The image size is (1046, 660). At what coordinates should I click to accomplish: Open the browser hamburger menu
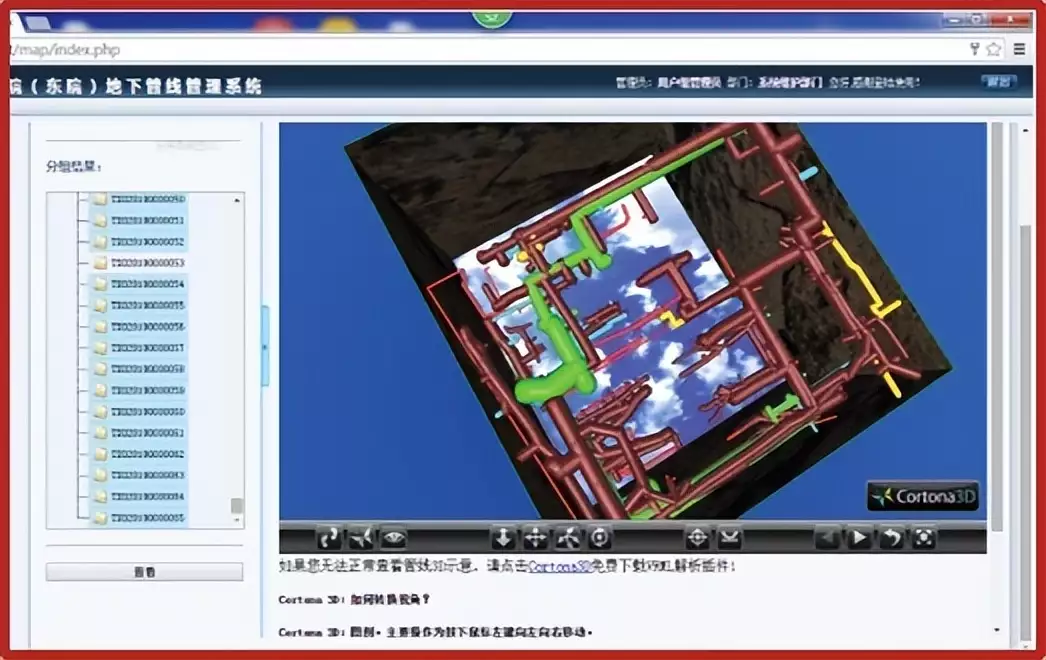pos(1019,48)
